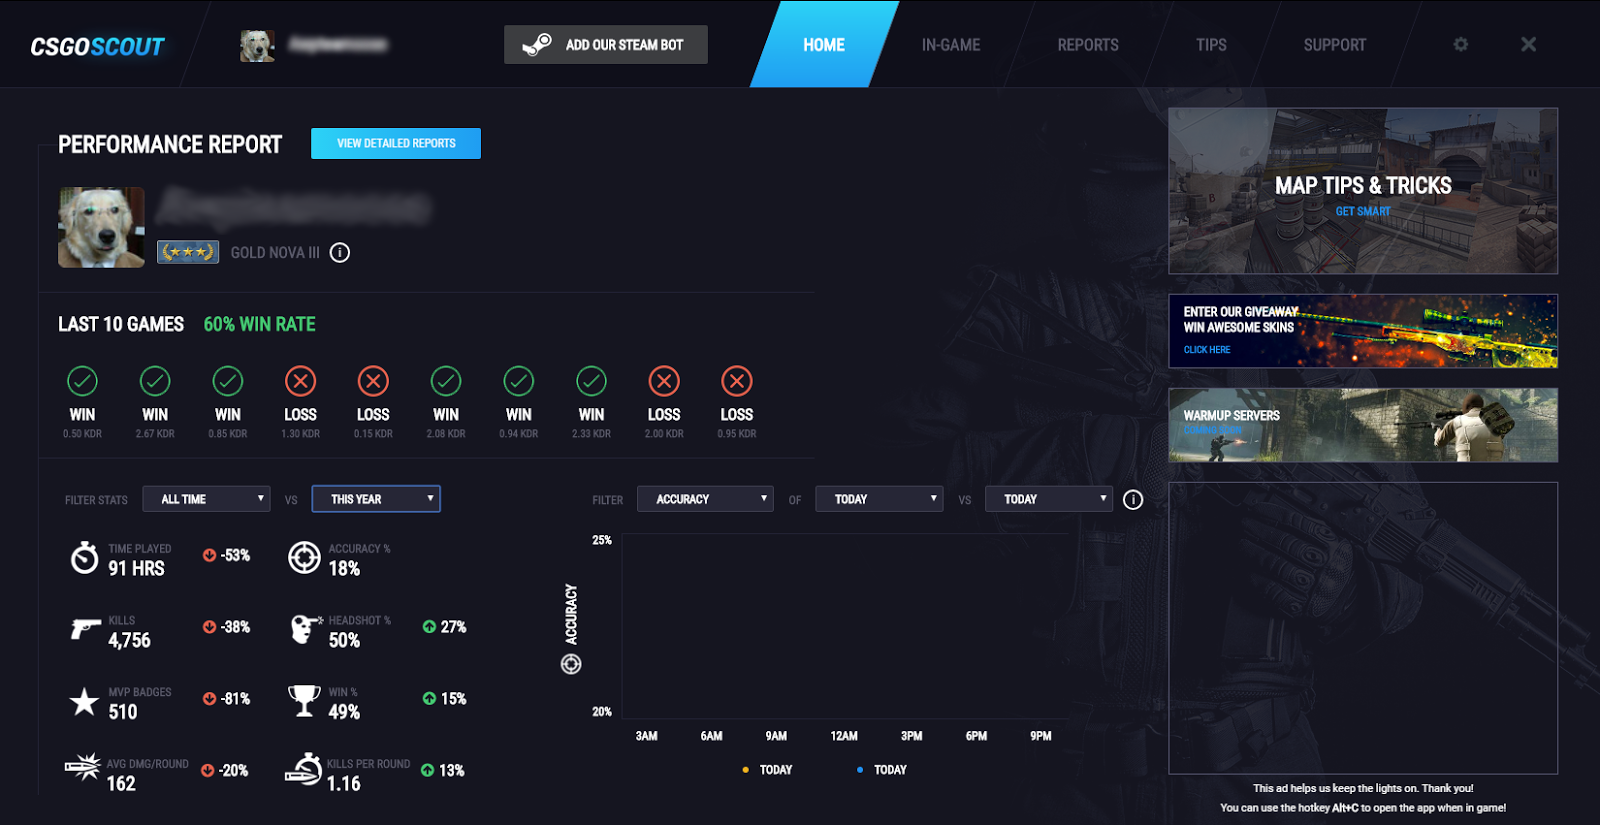Viewport: 1600px width, 825px height.
Task: Open the This Year comparison dropdown
Action: click(x=376, y=499)
